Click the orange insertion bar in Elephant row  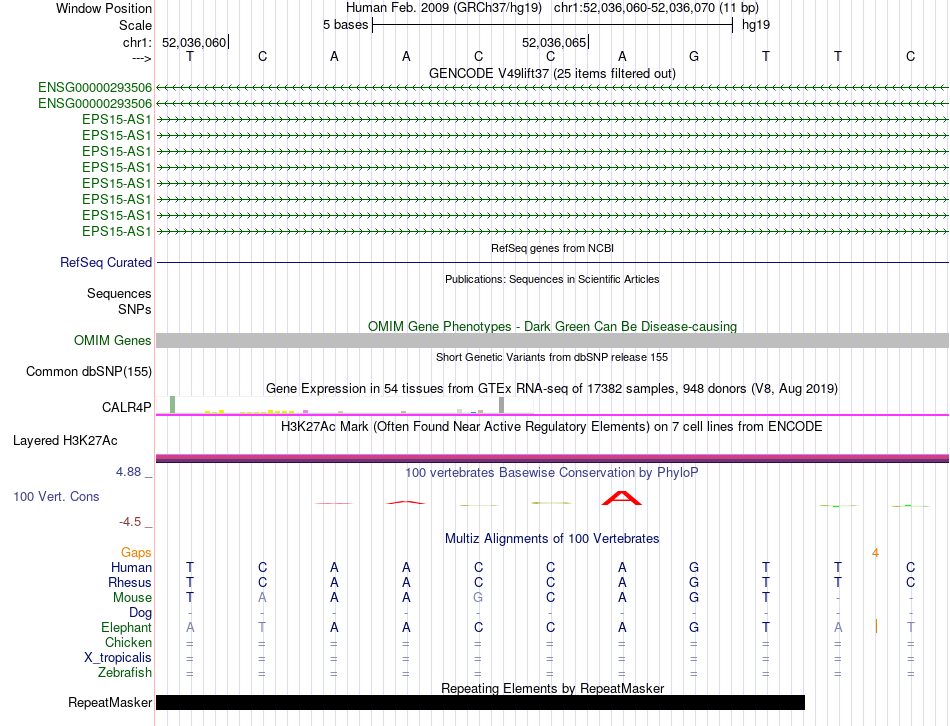point(876,626)
